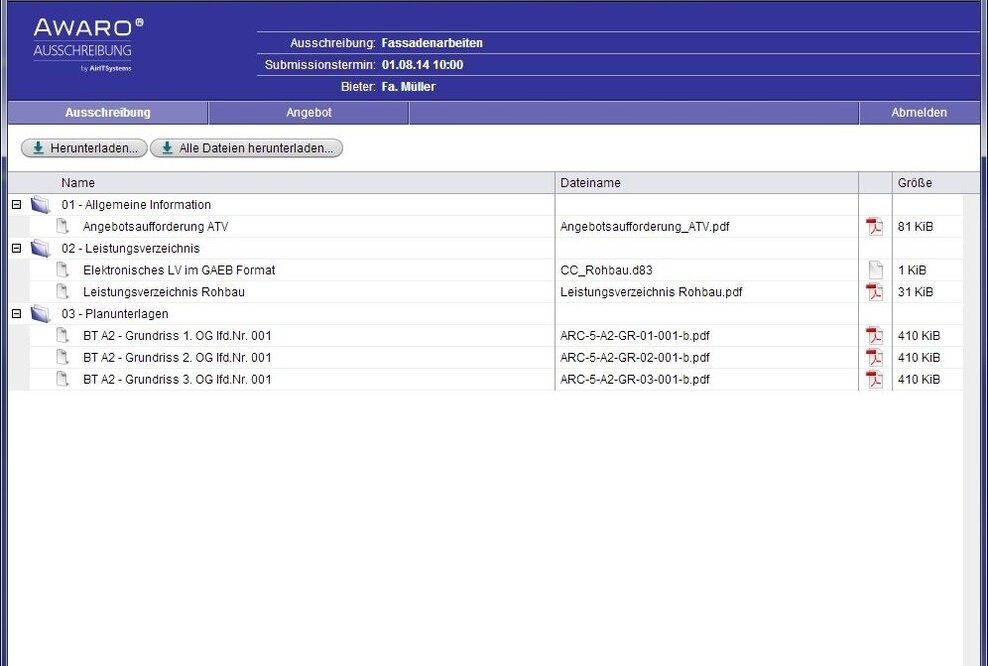Click the Größe column header
The width and height of the screenshot is (988, 666).
coord(914,183)
